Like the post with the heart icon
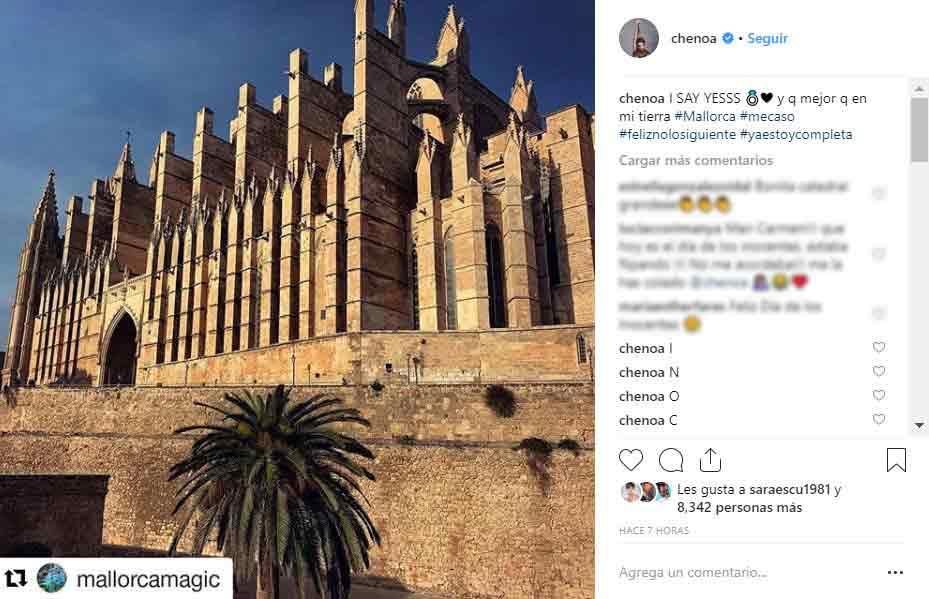This screenshot has width=929, height=599. click(x=631, y=460)
